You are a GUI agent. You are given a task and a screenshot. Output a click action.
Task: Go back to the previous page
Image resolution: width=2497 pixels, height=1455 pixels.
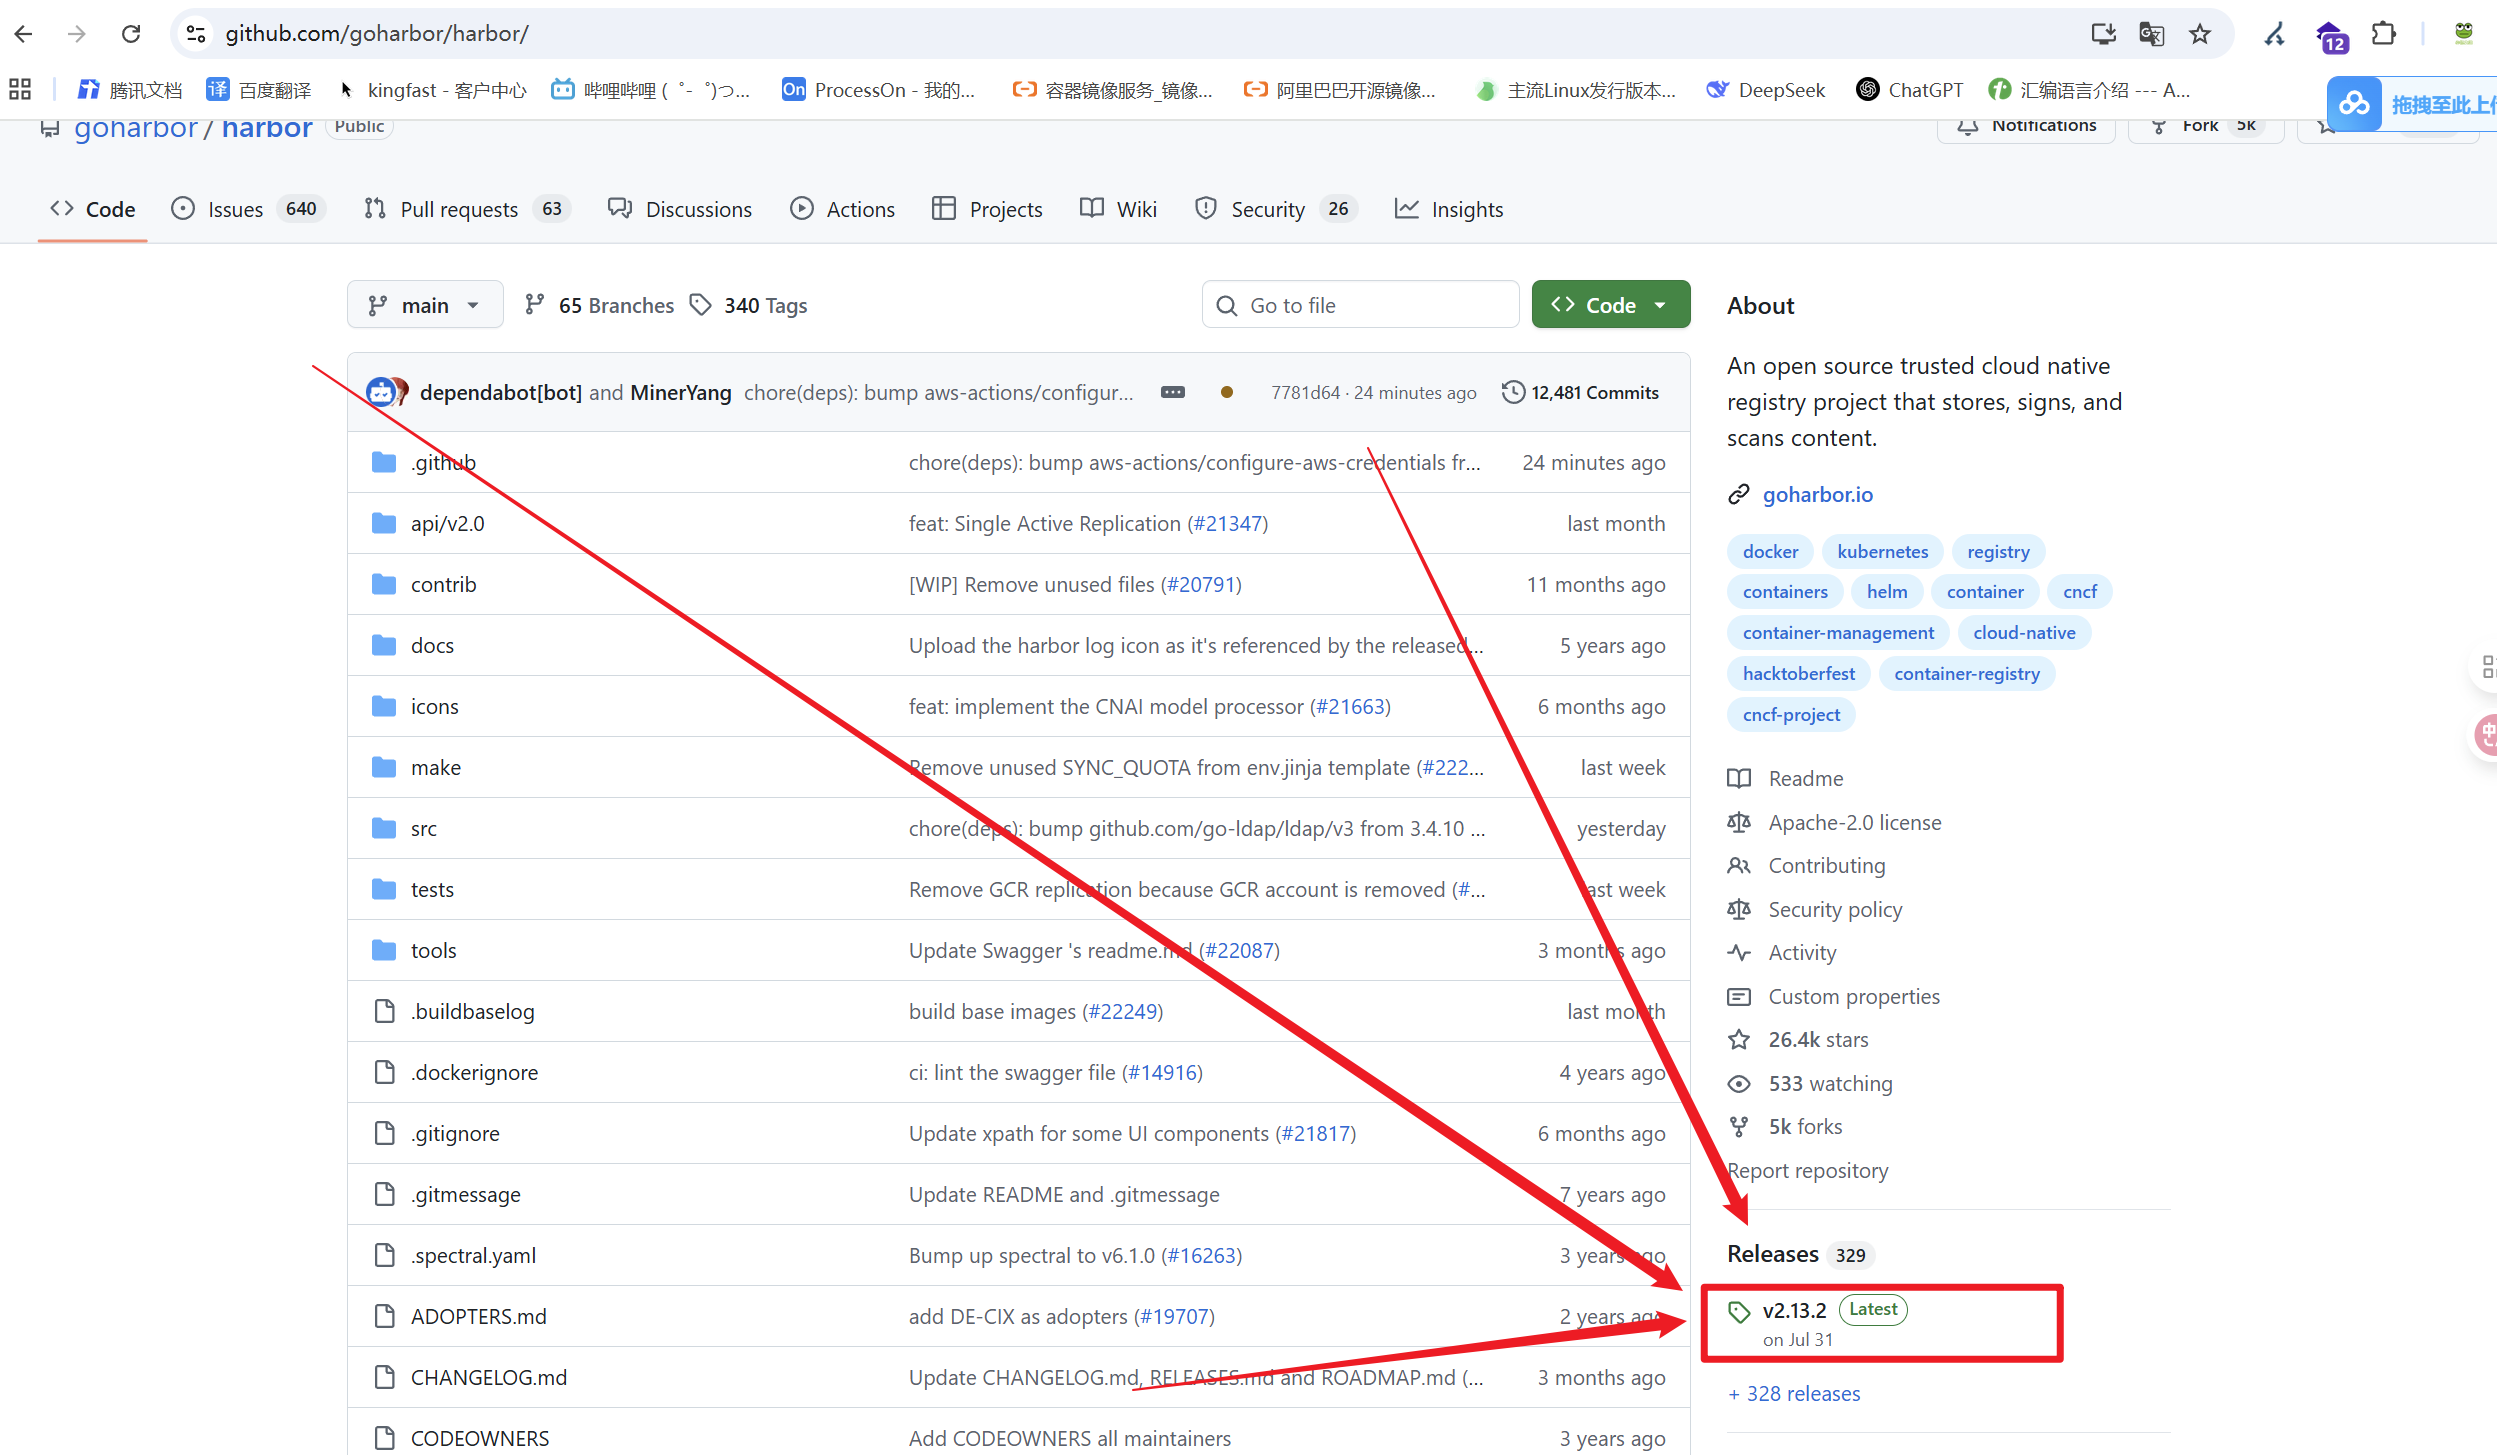point(24,34)
